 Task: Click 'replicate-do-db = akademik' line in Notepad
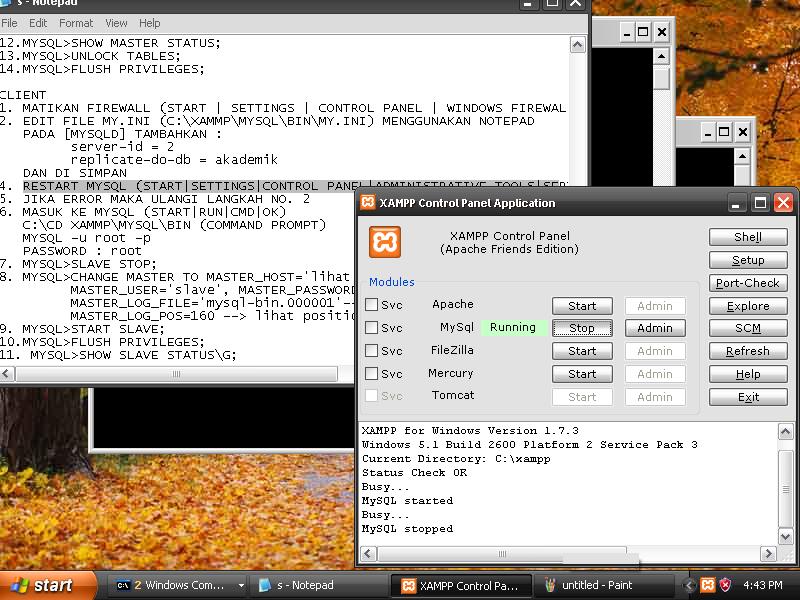coord(174,160)
